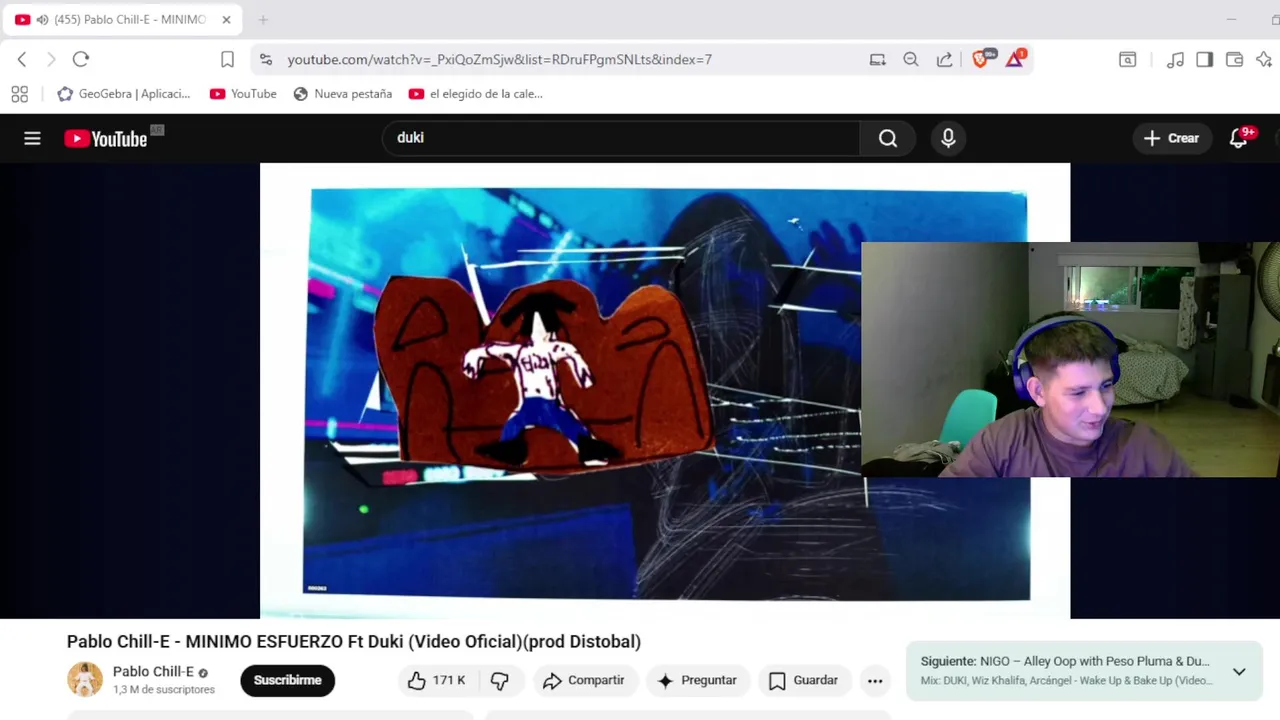This screenshot has width=1280, height=720.
Task: Click the install app icon in address bar
Action: [877, 60]
